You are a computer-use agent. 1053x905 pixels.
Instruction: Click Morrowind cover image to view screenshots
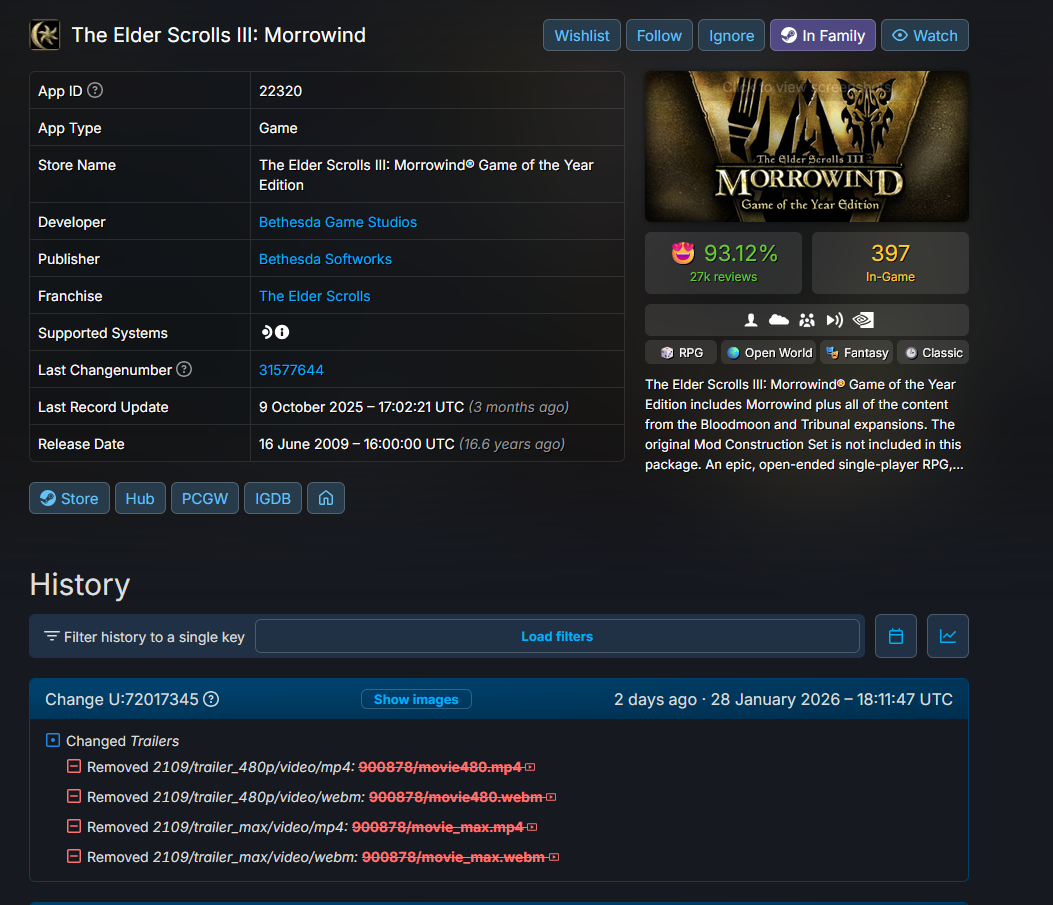click(x=807, y=146)
